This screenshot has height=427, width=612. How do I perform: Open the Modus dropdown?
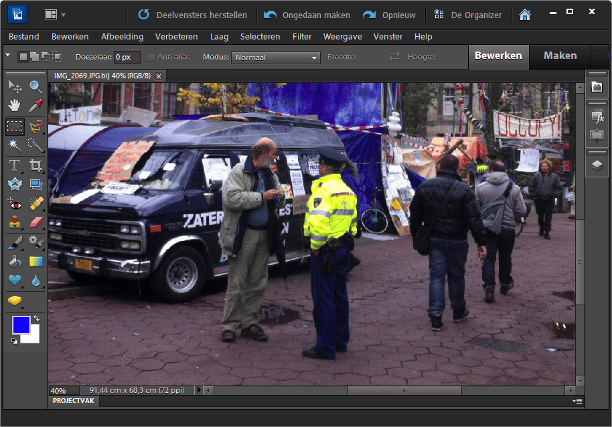click(276, 58)
